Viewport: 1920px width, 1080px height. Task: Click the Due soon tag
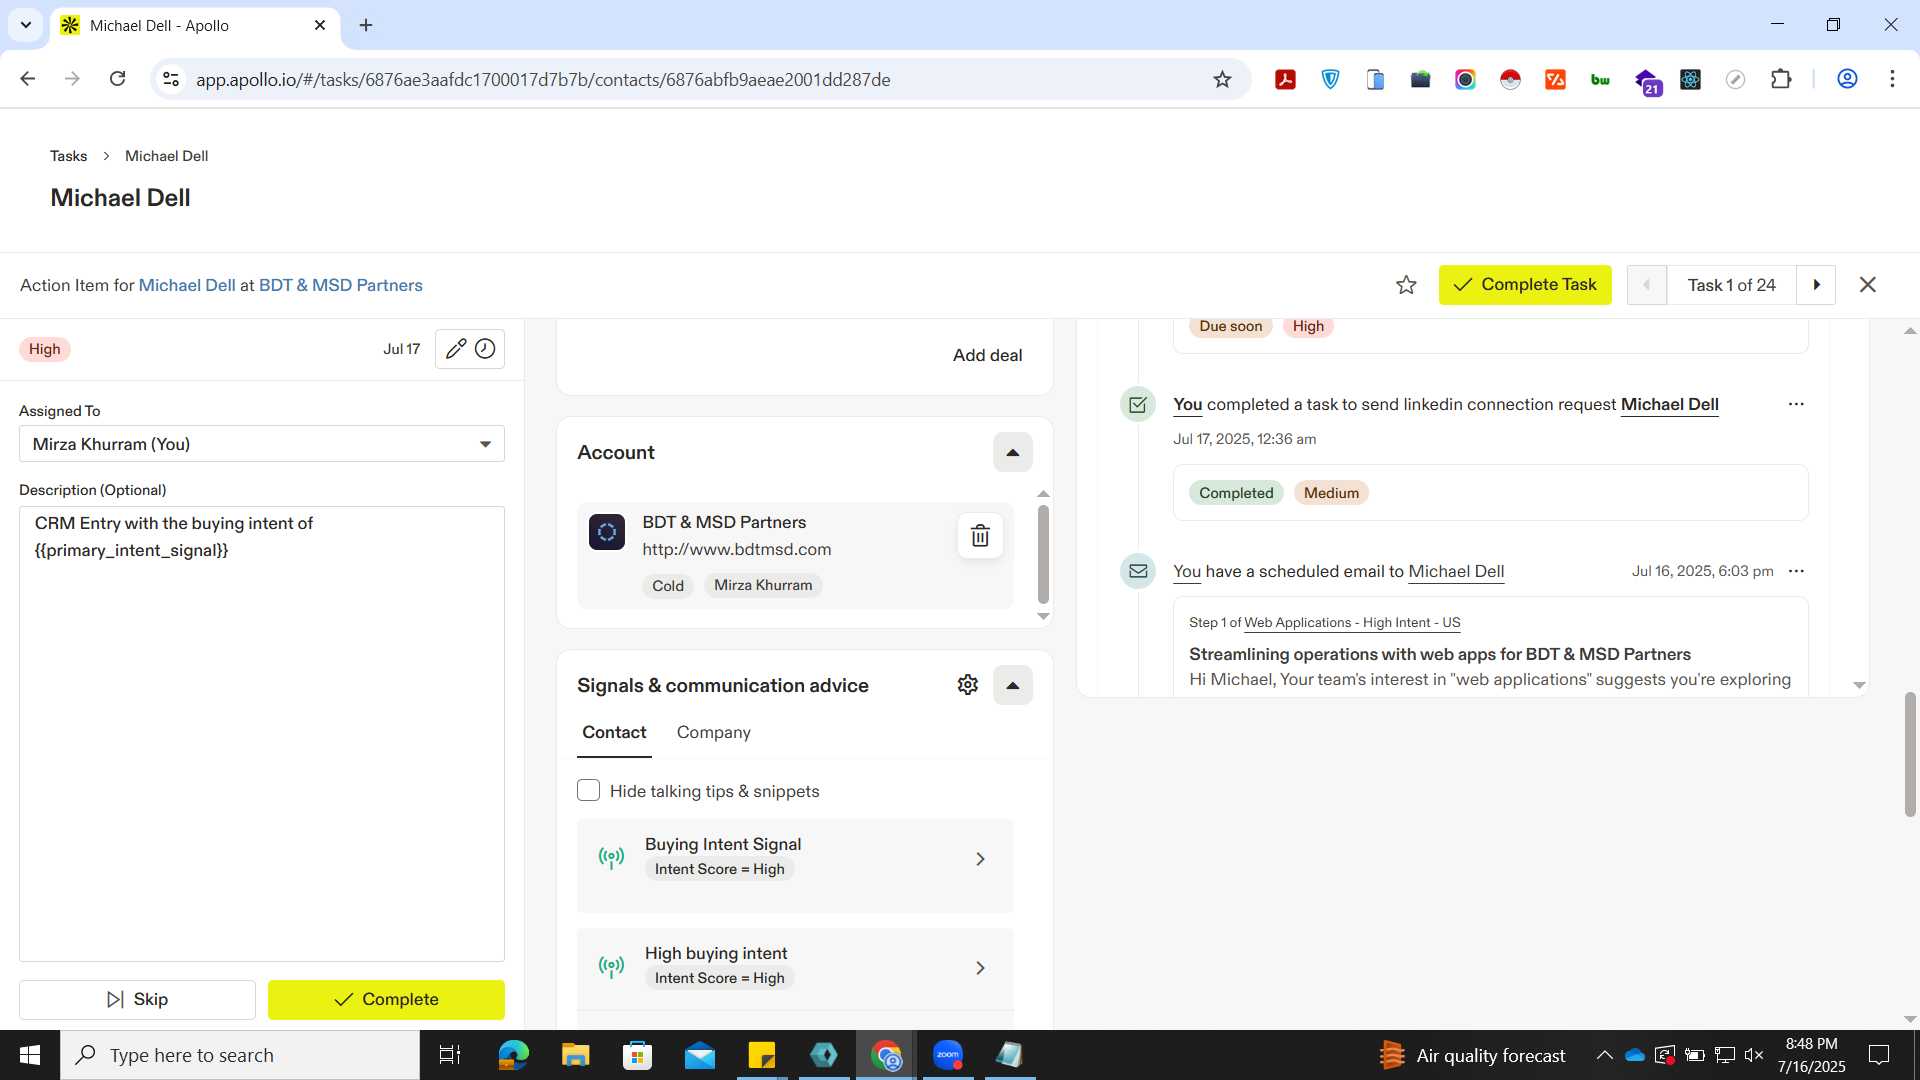point(1230,326)
